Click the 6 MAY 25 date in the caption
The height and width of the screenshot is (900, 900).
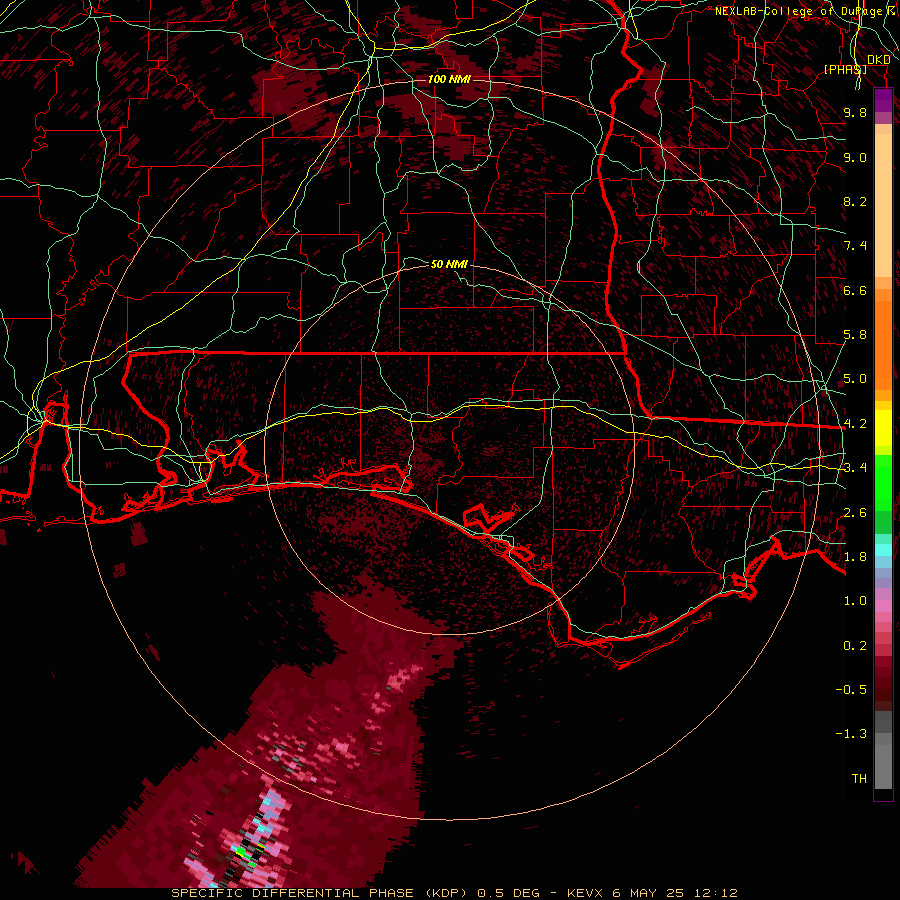647,893
